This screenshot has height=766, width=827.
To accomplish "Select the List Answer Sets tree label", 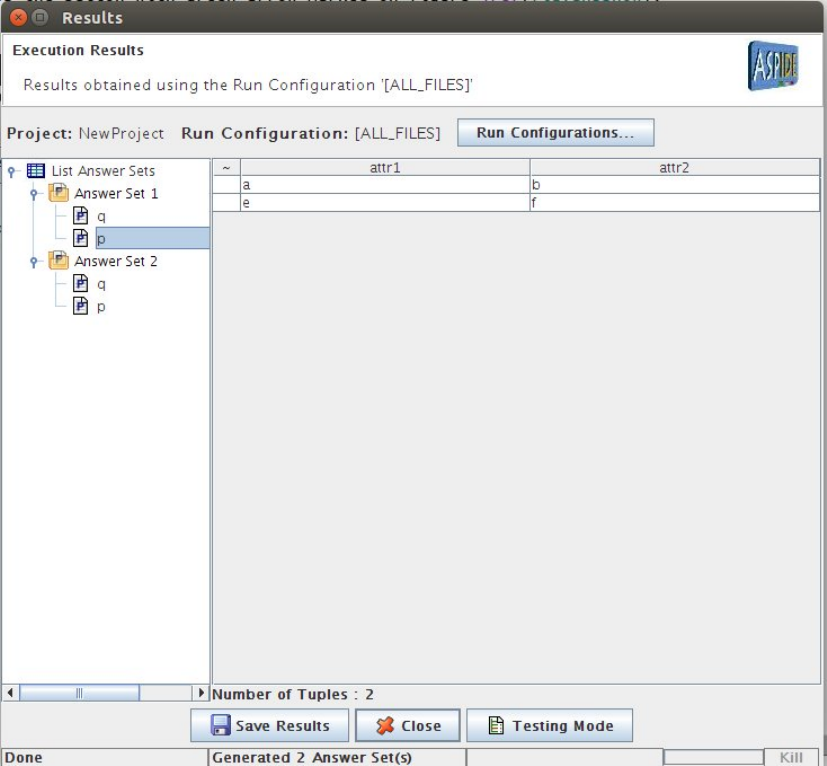I will click(x=103, y=171).
